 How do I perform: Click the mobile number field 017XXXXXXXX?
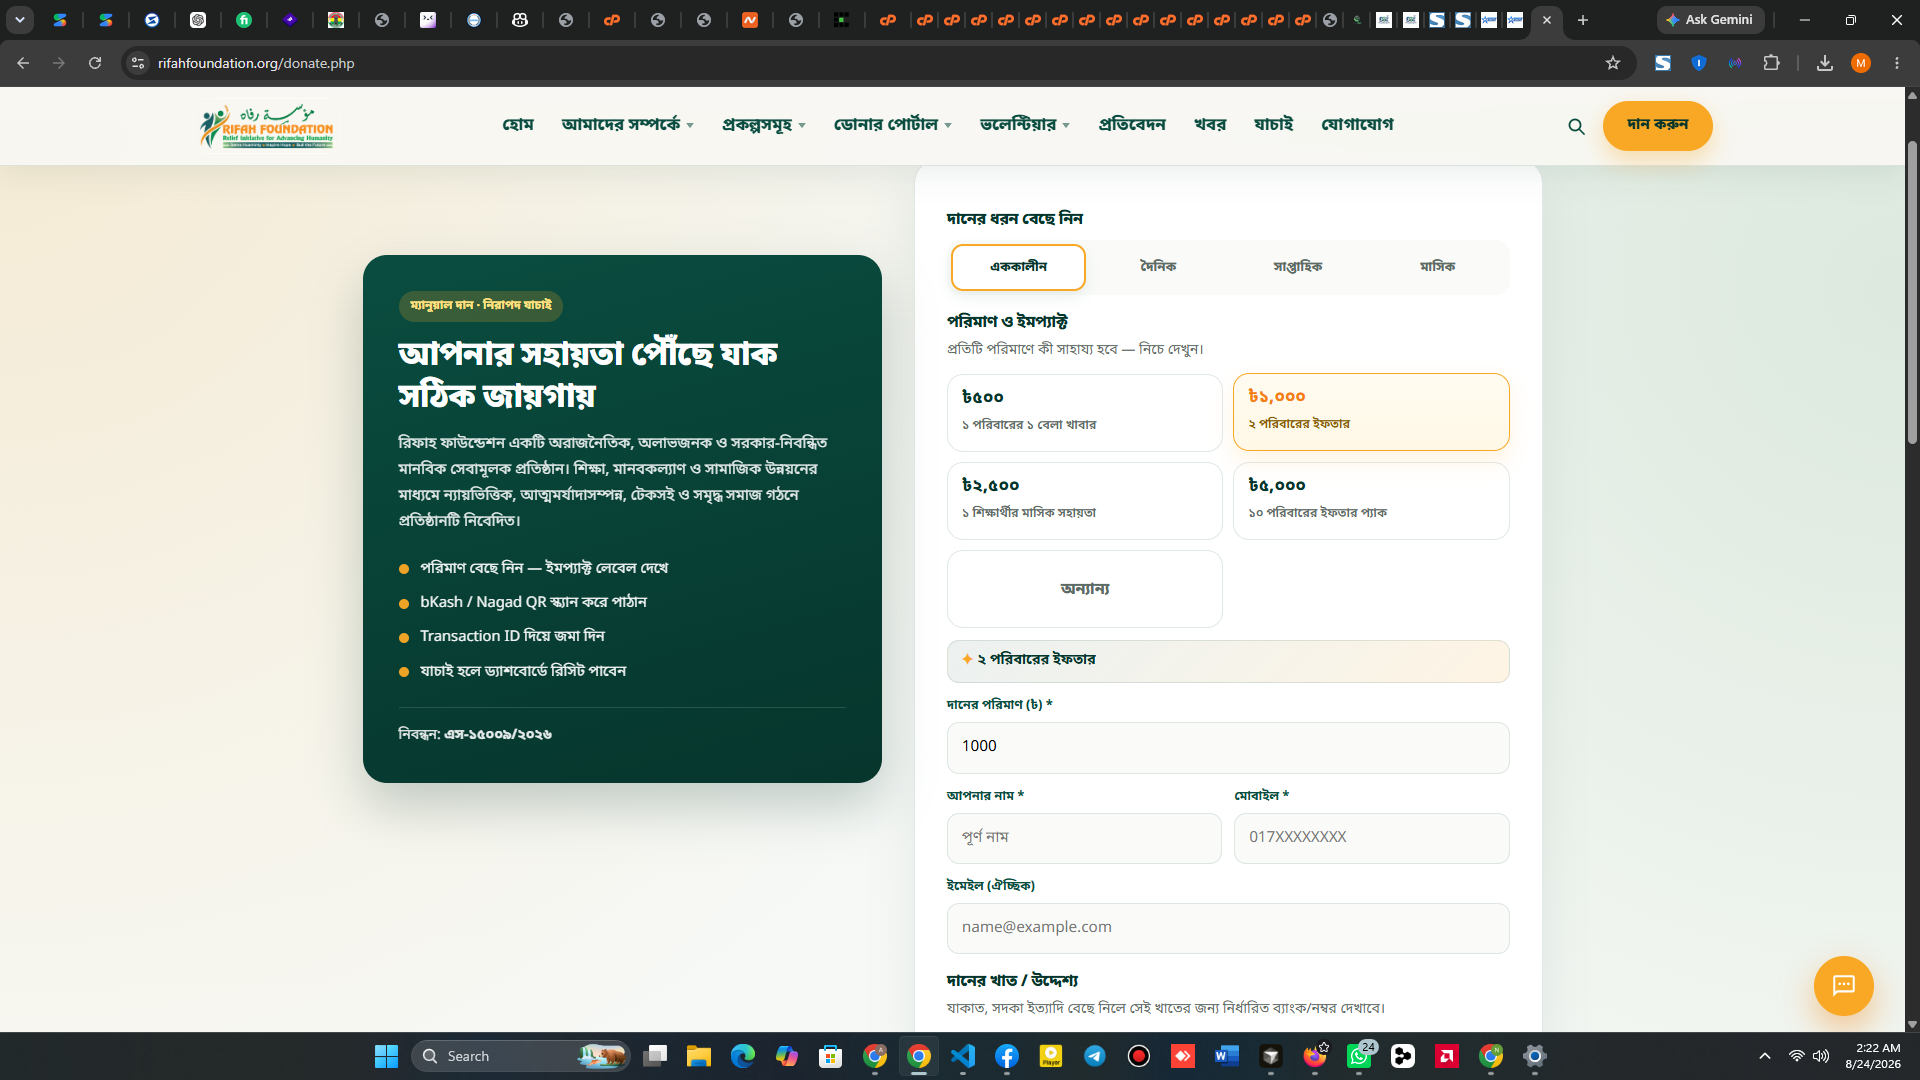[1371, 838]
